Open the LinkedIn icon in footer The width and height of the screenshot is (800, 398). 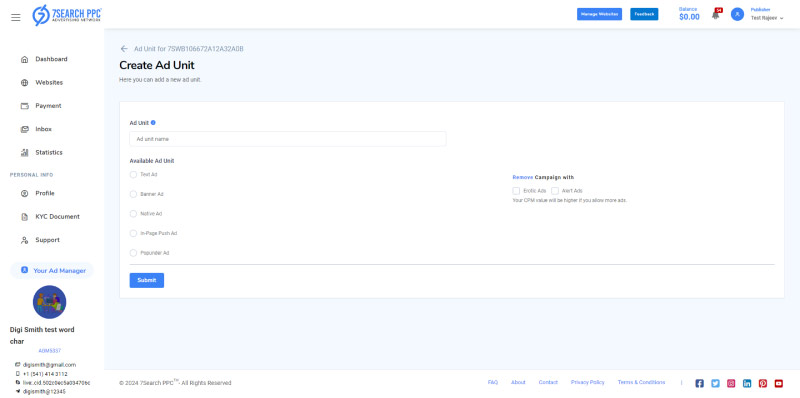click(747, 383)
